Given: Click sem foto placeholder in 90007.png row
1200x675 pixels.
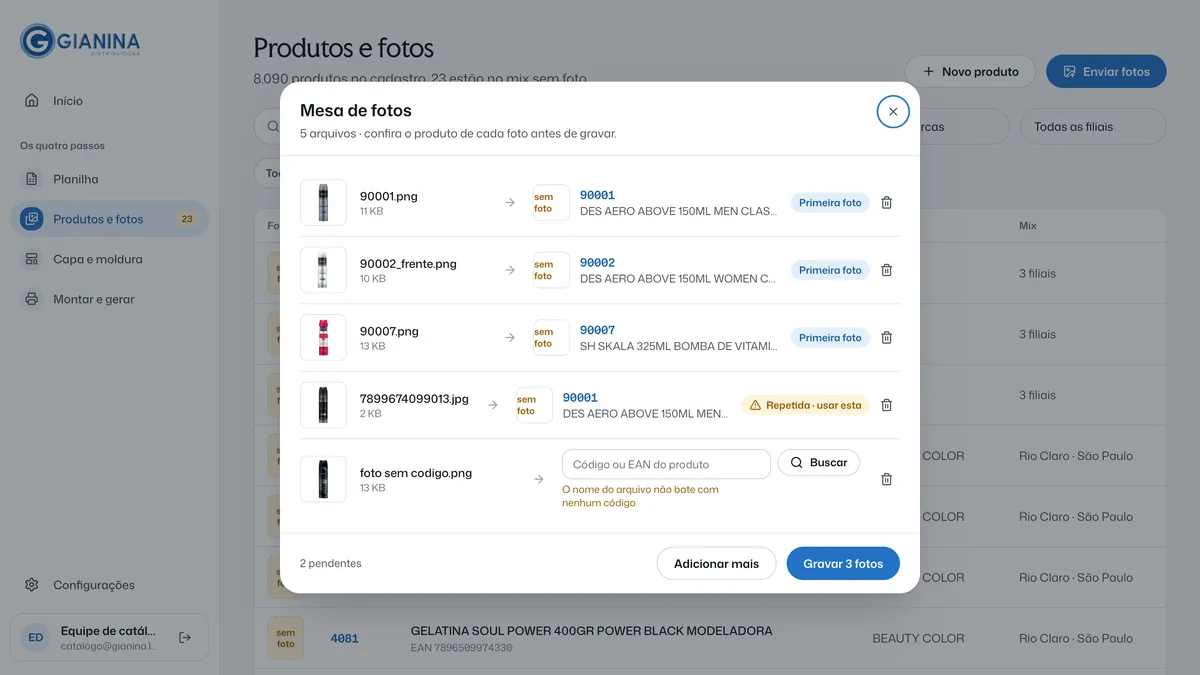Looking at the screenshot, I should point(551,338).
